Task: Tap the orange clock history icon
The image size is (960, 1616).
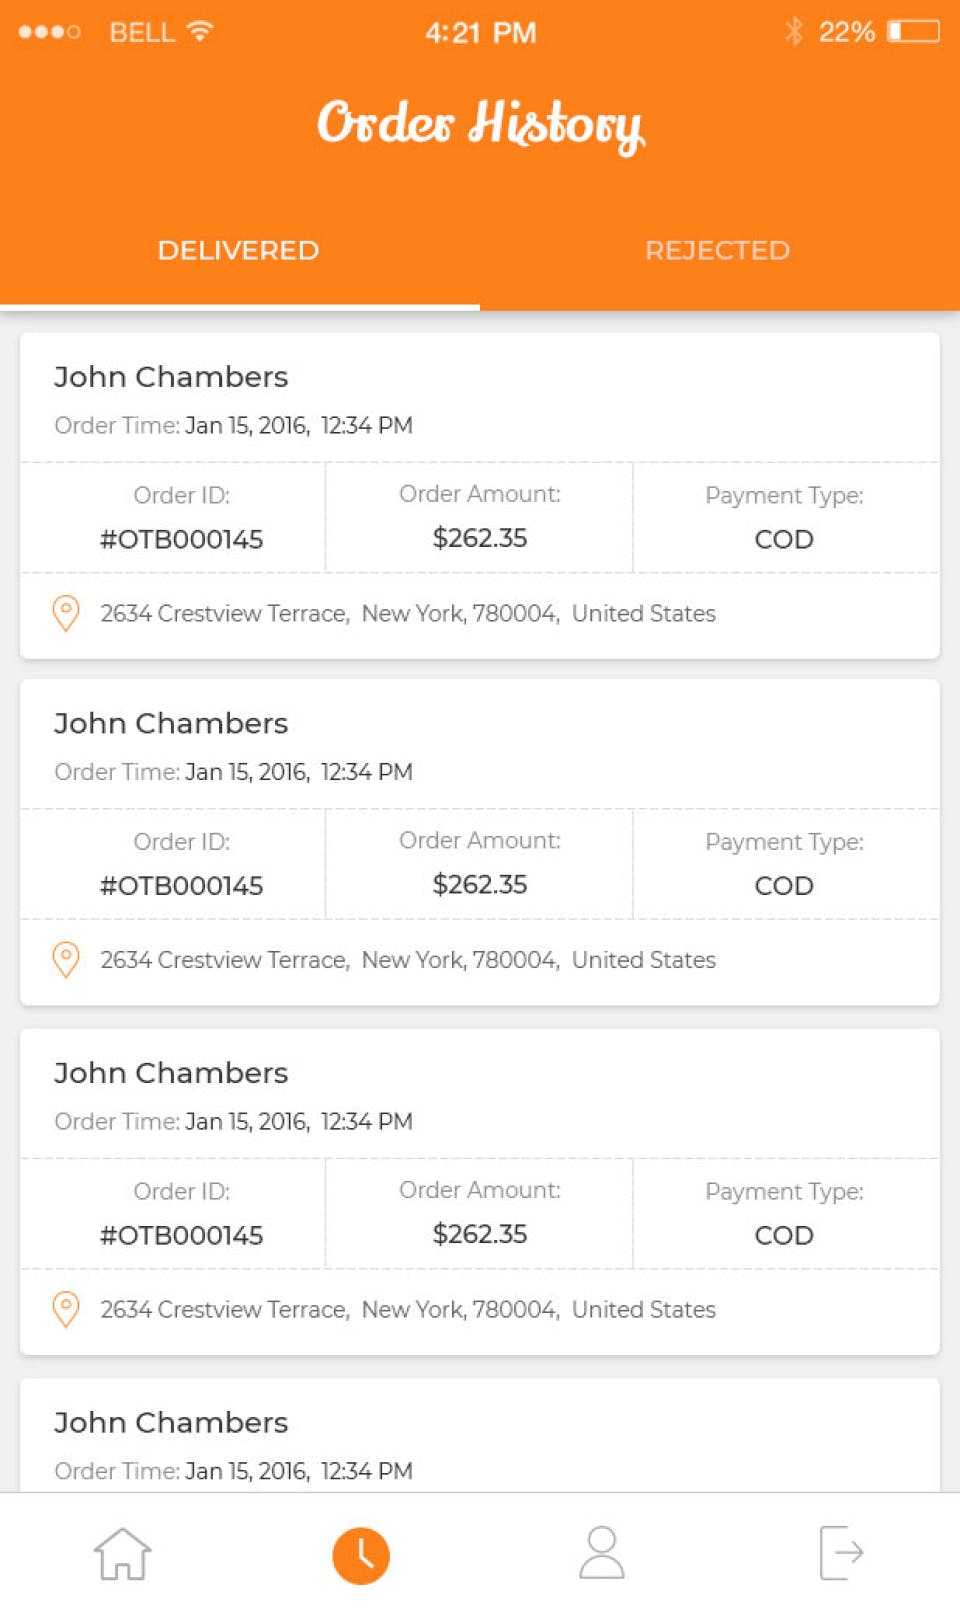Action: [361, 1556]
